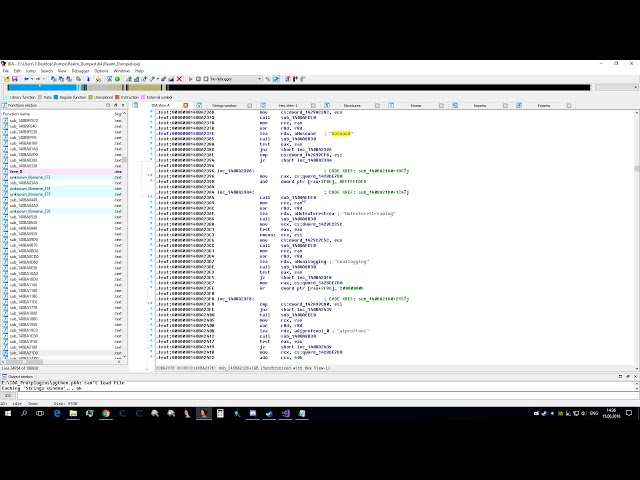Click the Library function legend color swatch
This screenshot has height=480, width=640.
(7, 97)
